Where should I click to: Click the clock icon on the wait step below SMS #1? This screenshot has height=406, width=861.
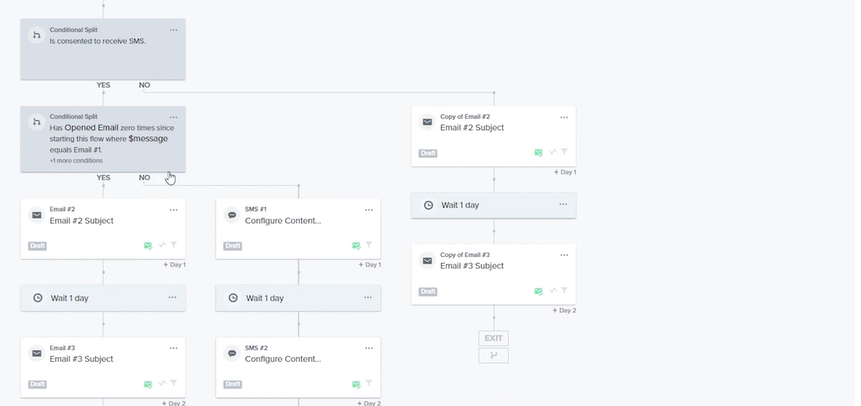[233, 298]
